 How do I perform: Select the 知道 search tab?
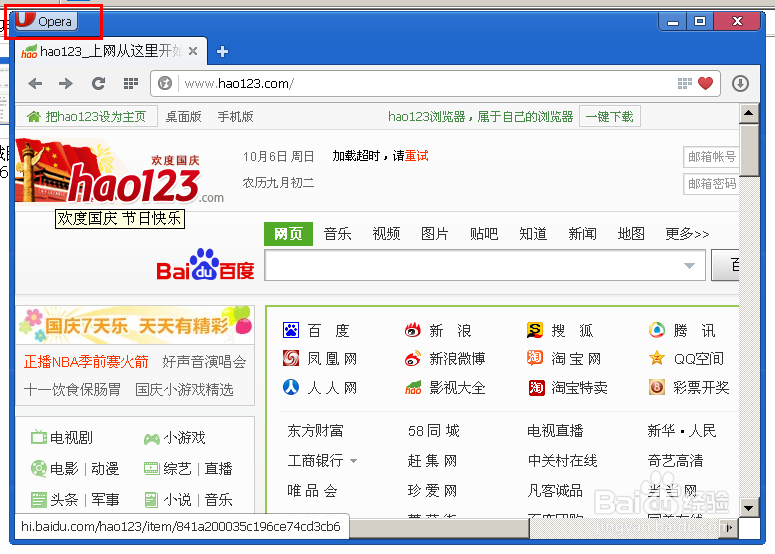click(533, 234)
